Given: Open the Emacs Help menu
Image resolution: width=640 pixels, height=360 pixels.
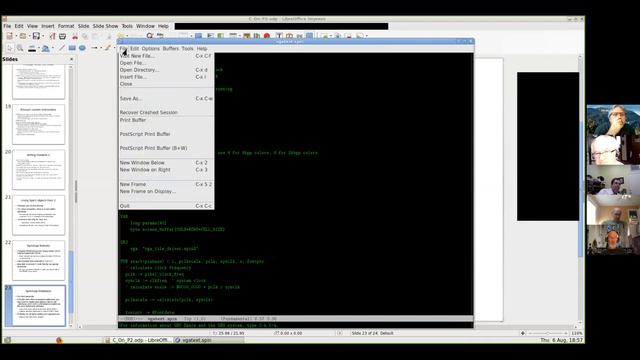Looking at the screenshot, I should 202,49.
